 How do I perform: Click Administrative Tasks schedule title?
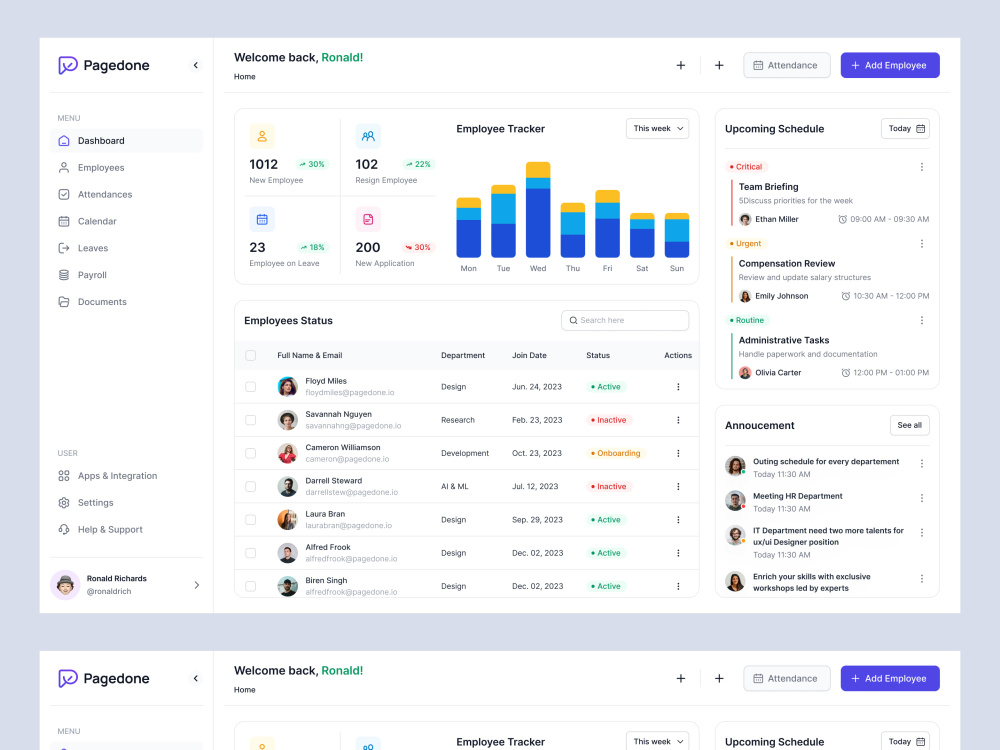point(784,341)
